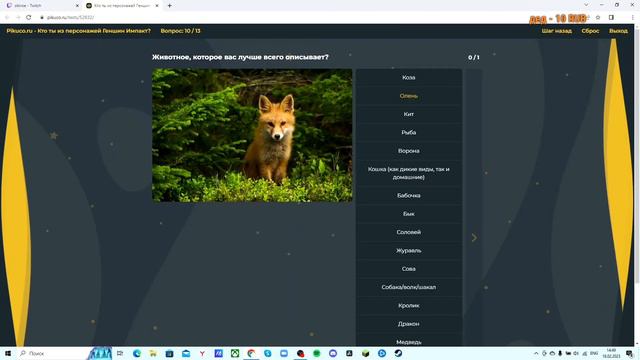The width and height of the screenshot is (640, 360).
Task: Choose the "Дракон" option
Action: (409, 324)
